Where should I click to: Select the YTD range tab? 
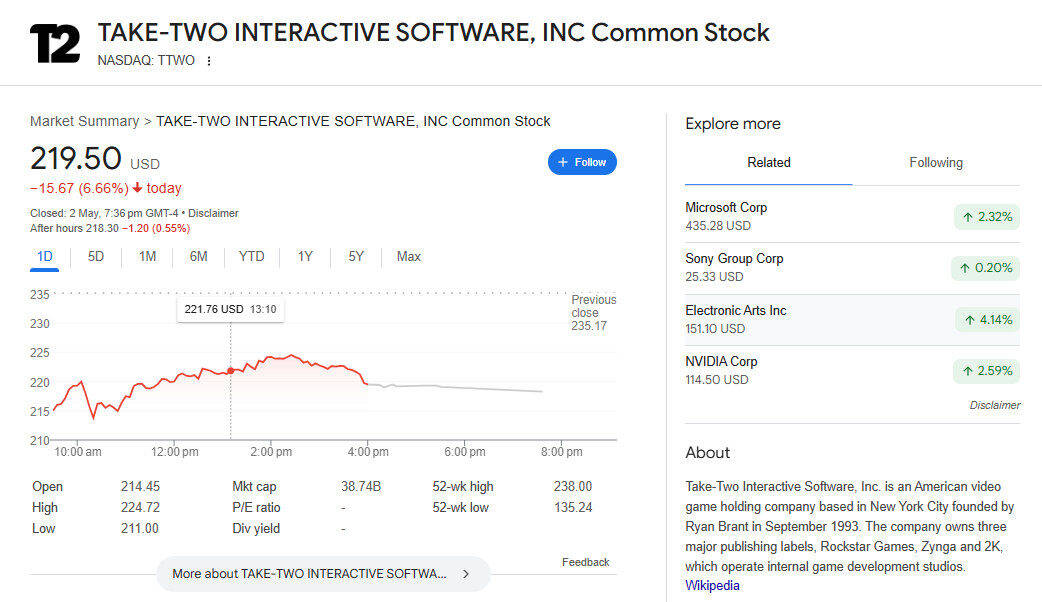tap(252, 257)
